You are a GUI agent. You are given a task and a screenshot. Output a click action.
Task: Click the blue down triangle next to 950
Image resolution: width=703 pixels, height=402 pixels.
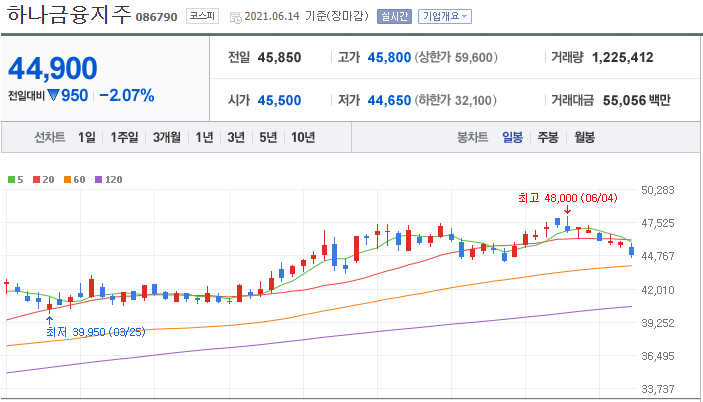(x=53, y=95)
